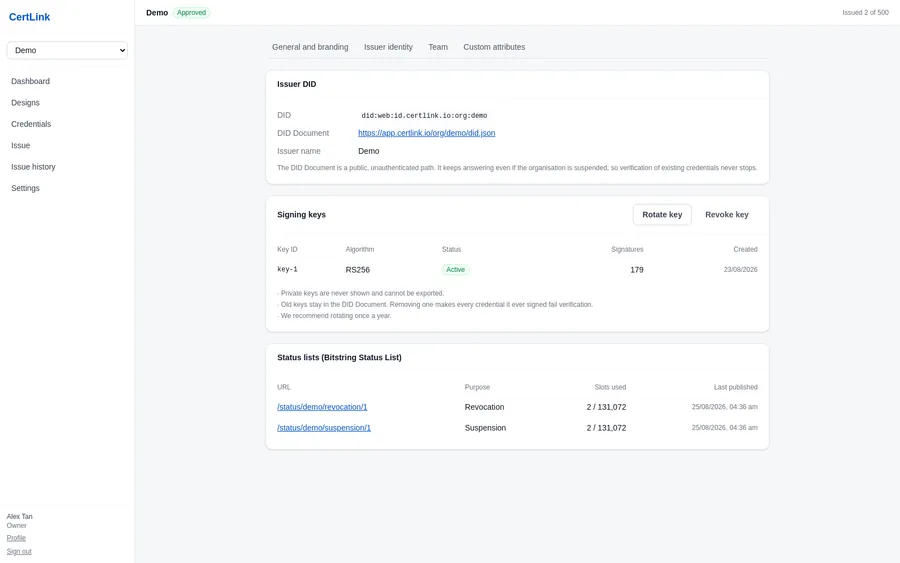Click the Signing keys heading
The image size is (900, 563).
pos(301,215)
